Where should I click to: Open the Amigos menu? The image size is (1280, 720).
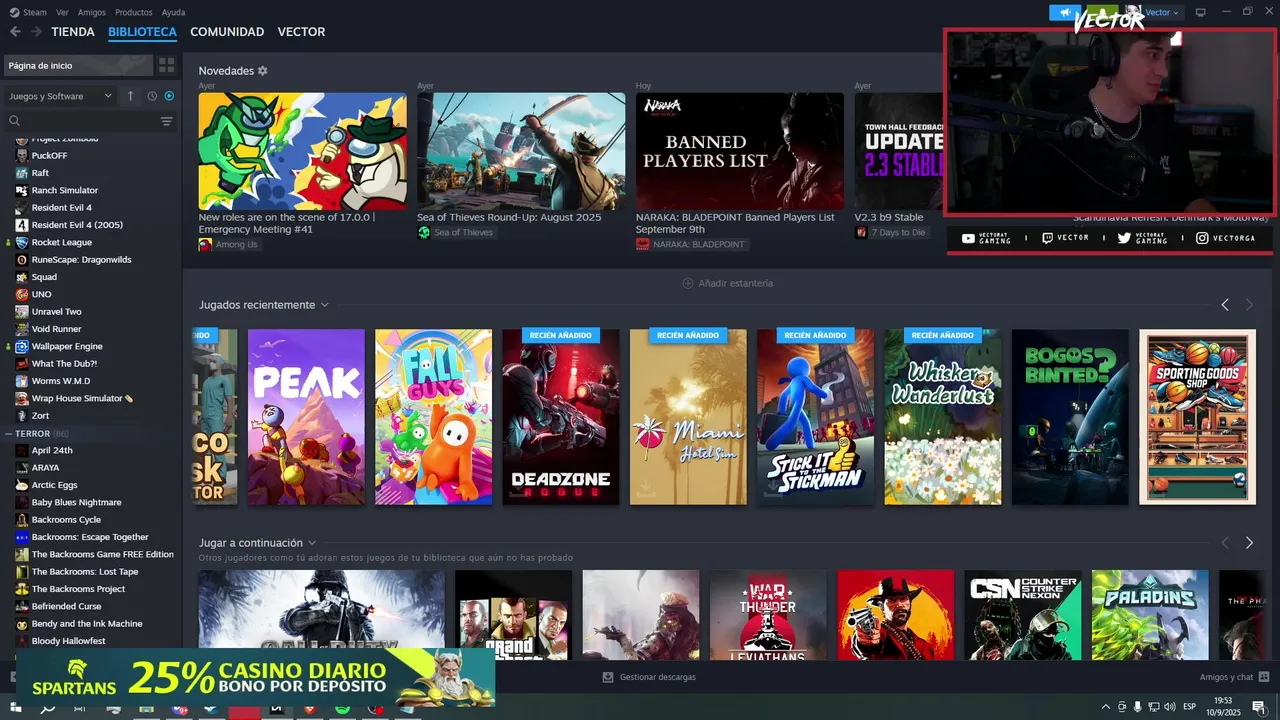tap(92, 12)
